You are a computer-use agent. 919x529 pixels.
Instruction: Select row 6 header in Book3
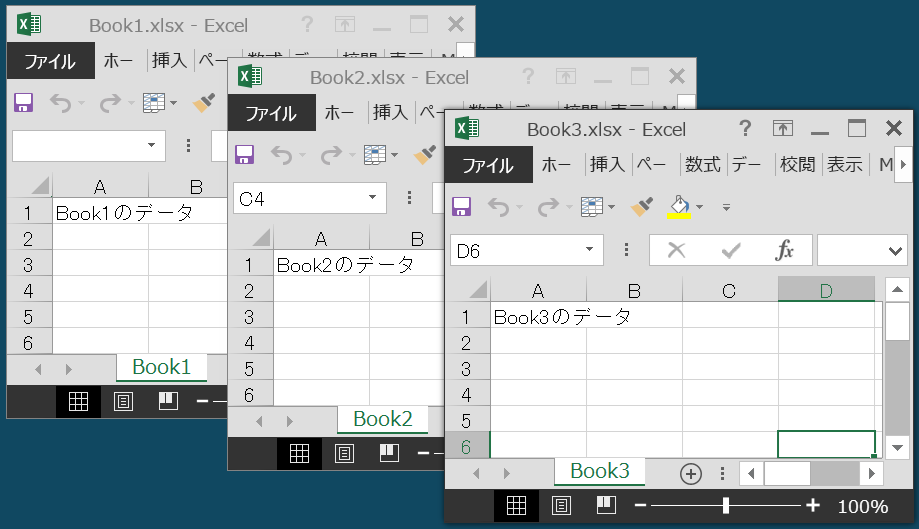467,447
